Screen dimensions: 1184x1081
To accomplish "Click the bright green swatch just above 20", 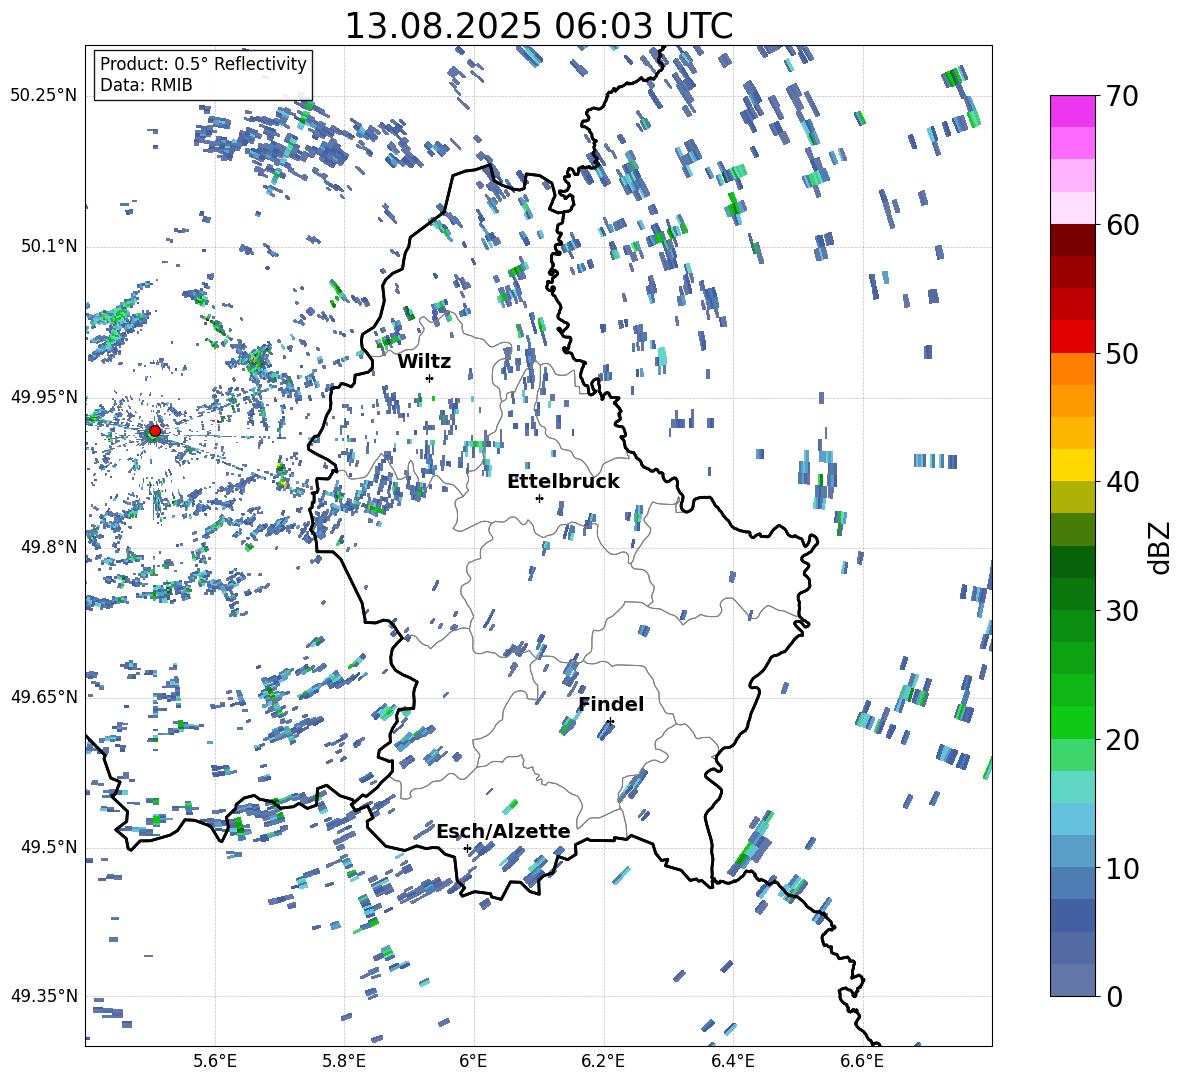I will [x=1072, y=722].
